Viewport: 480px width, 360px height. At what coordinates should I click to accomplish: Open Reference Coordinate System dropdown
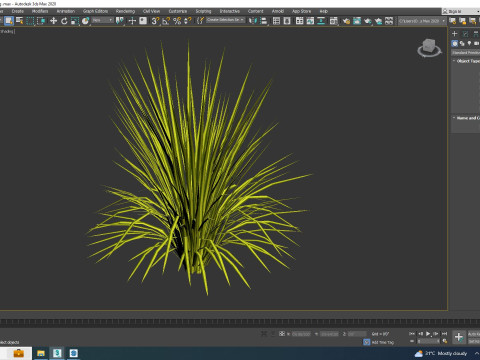point(103,20)
